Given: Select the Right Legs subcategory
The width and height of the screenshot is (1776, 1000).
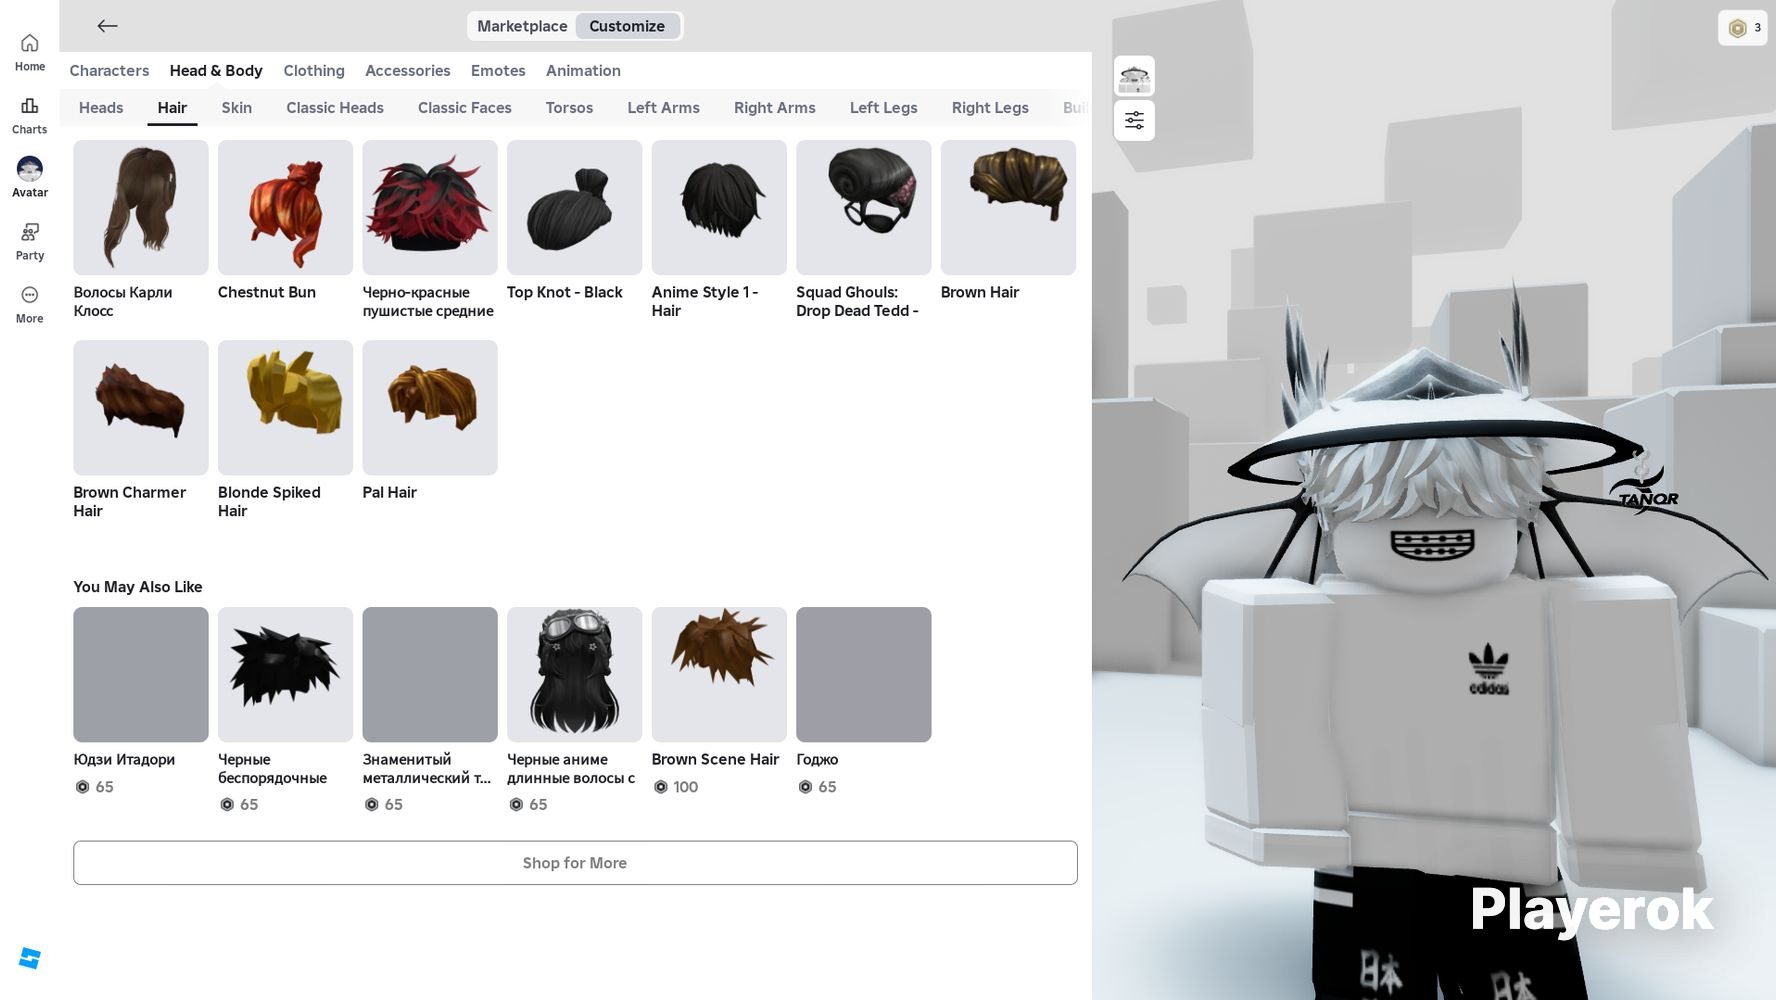Looking at the screenshot, I should [990, 108].
